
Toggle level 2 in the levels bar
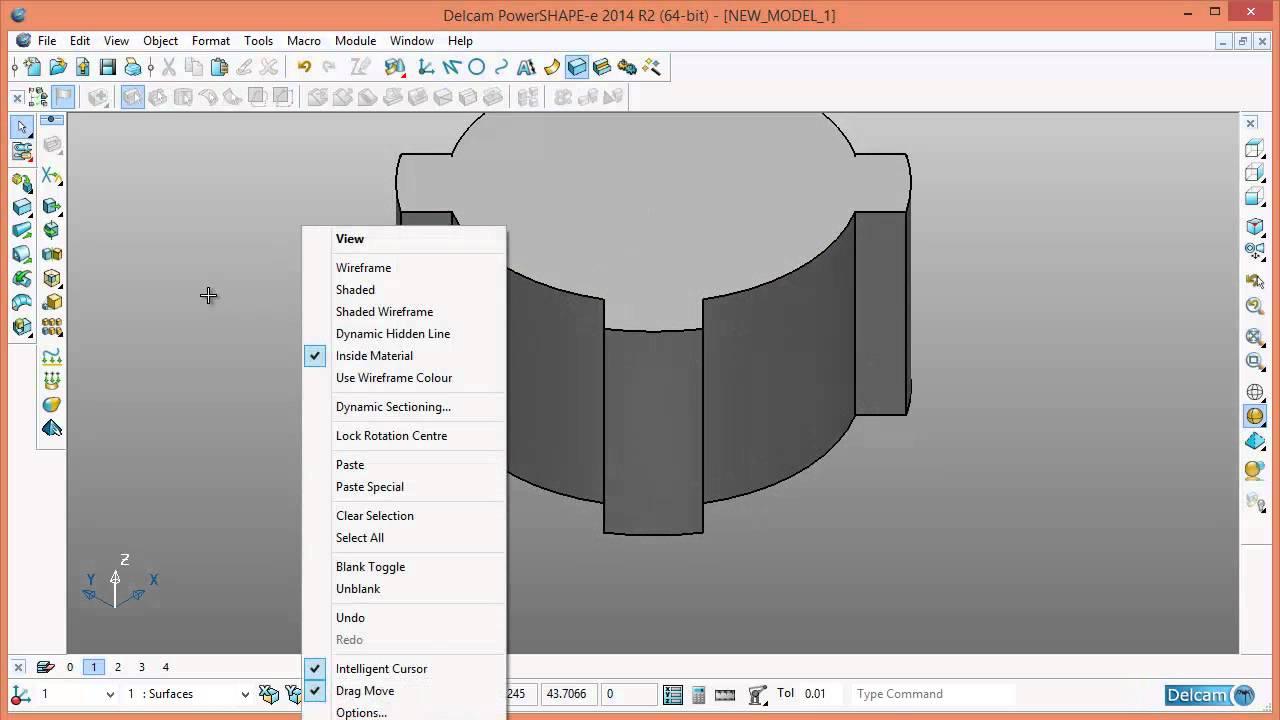coord(118,667)
